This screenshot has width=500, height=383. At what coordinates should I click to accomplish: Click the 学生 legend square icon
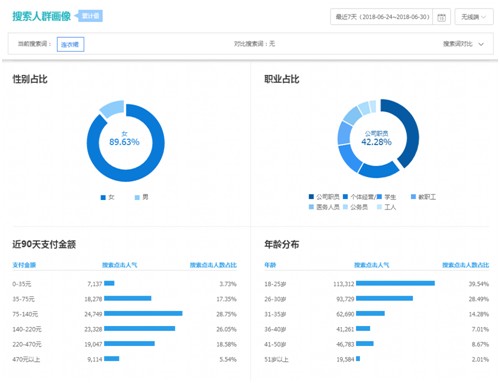tap(379, 197)
